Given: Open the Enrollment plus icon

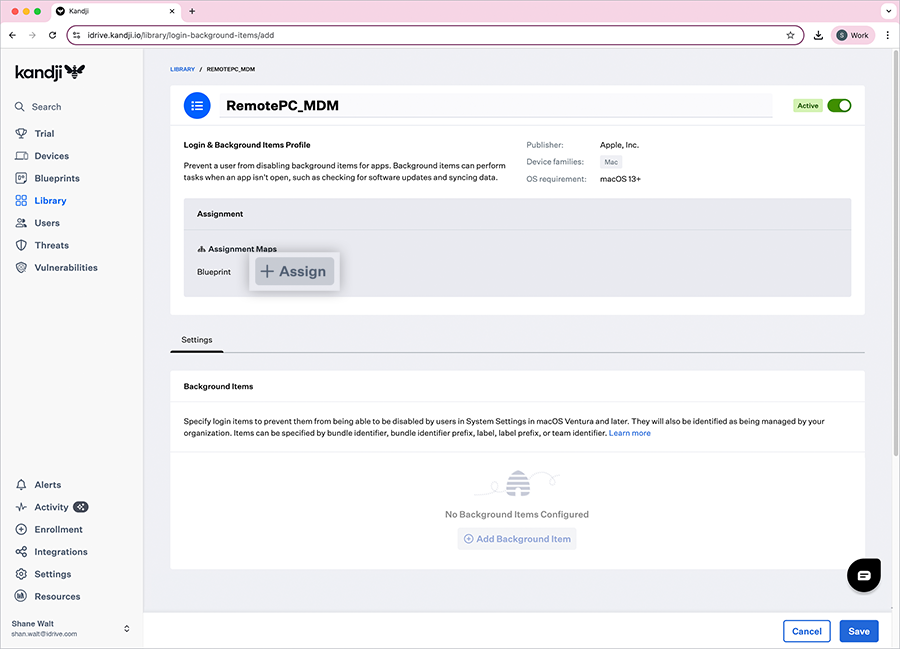Looking at the screenshot, I should 21,530.
